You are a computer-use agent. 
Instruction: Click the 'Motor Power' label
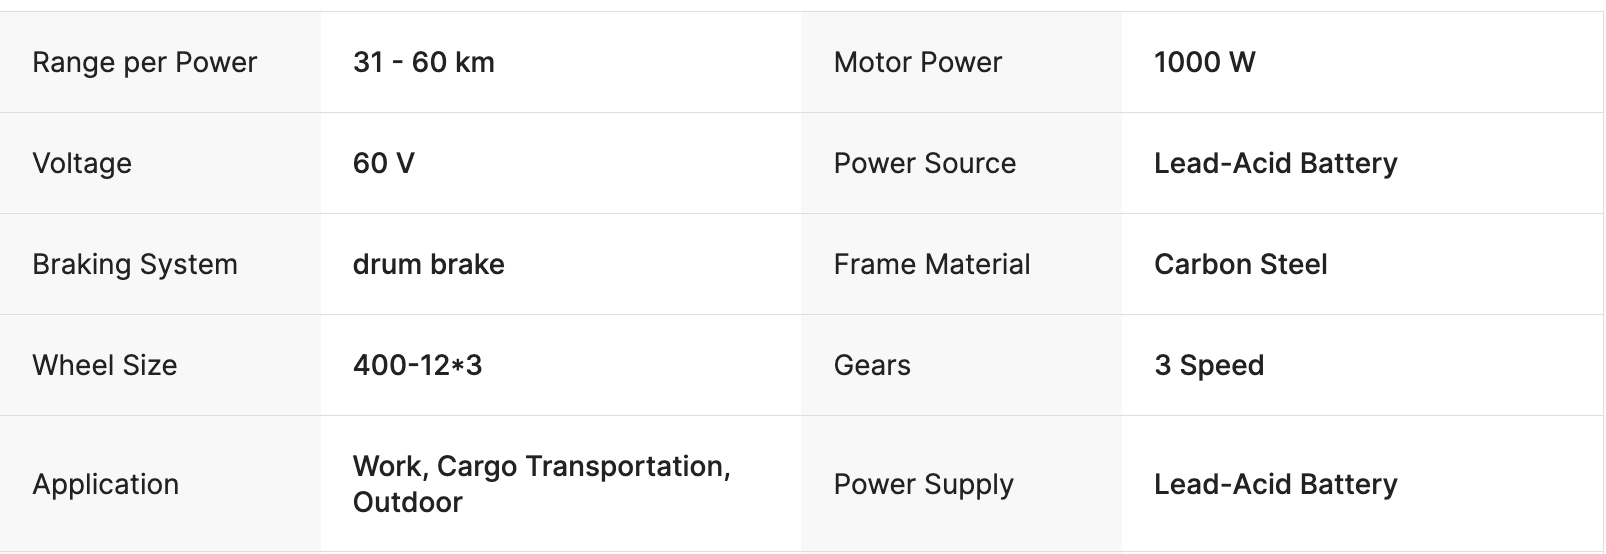tap(917, 62)
